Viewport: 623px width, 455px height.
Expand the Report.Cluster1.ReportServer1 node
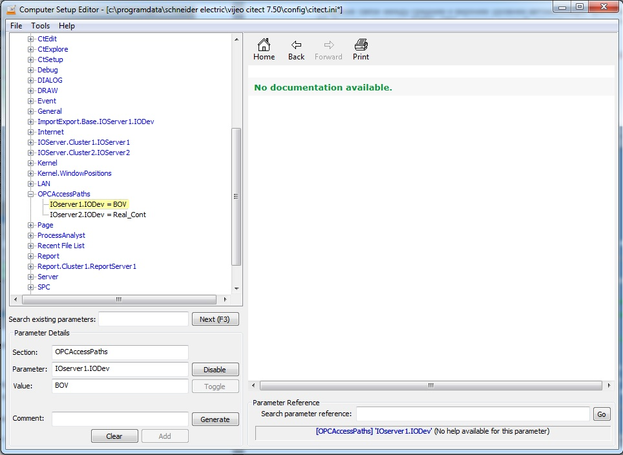[31, 266]
